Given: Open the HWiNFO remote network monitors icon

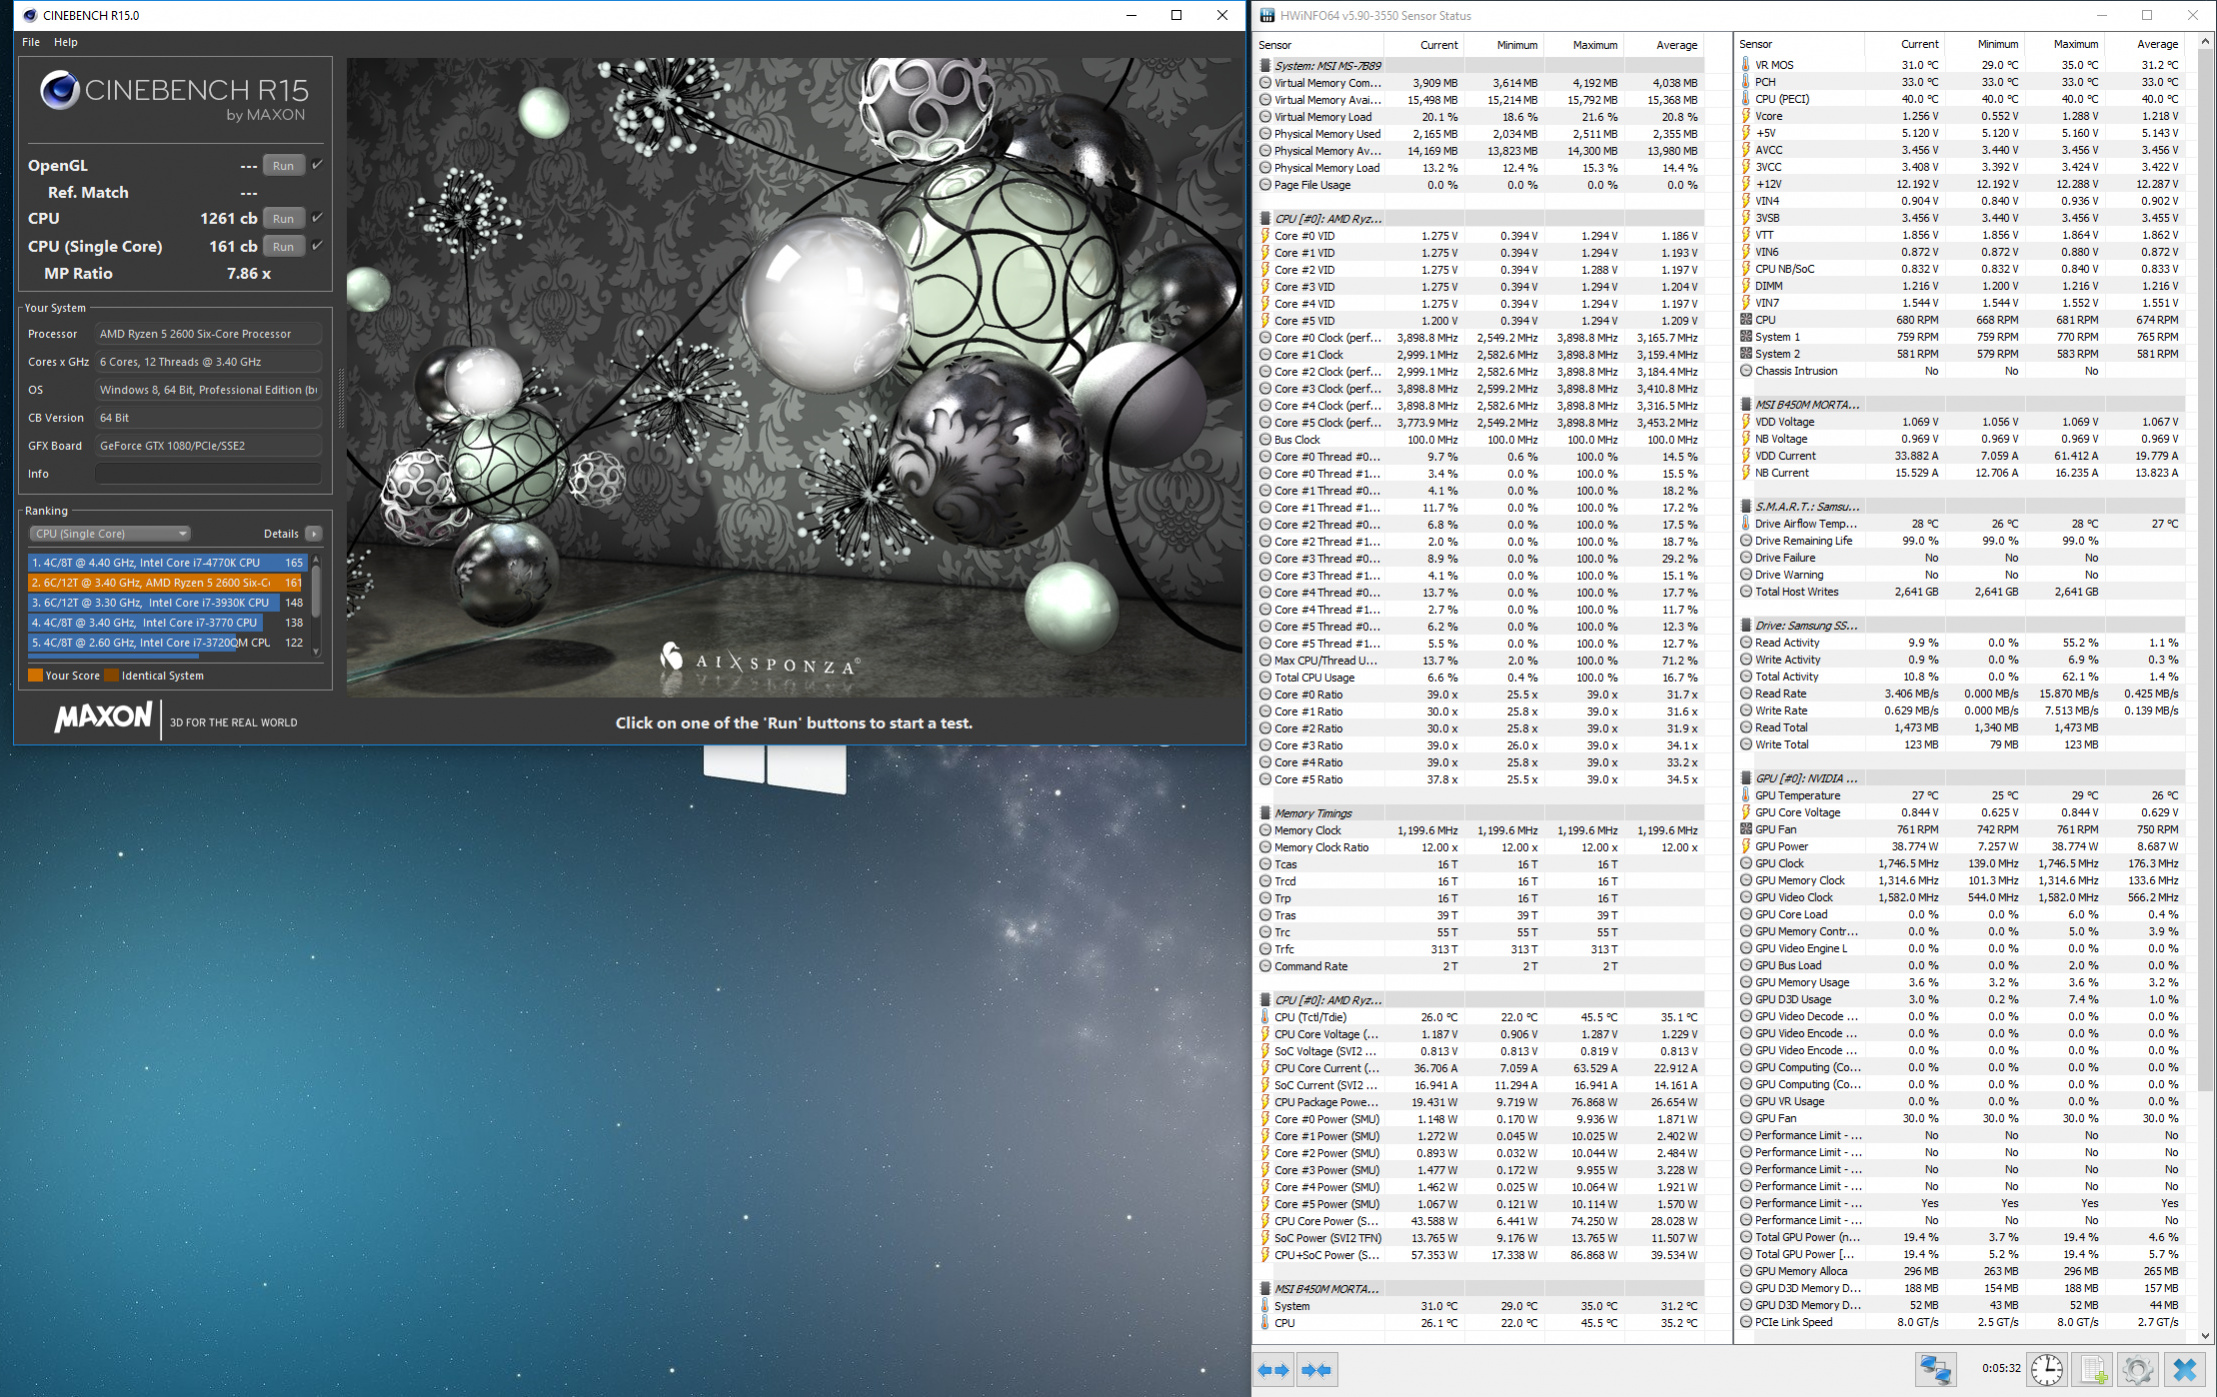Looking at the screenshot, I should click(x=1935, y=1369).
